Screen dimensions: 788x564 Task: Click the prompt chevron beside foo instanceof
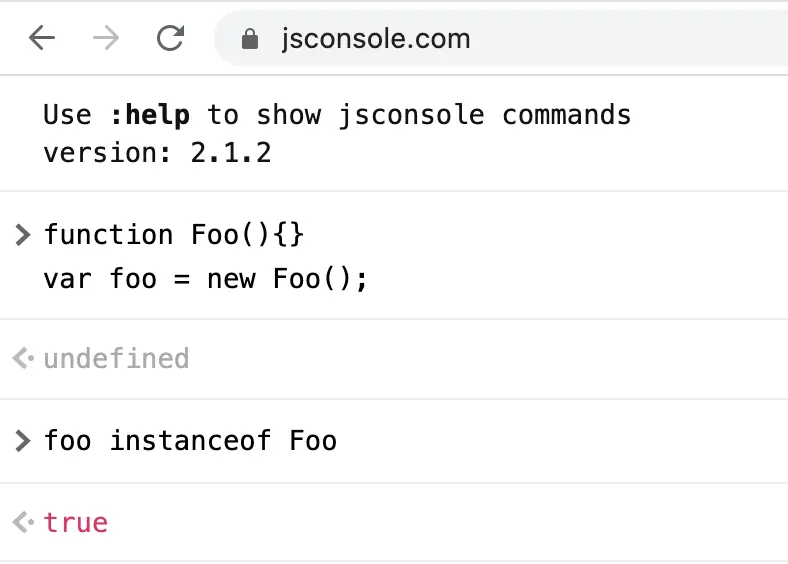click(x=23, y=441)
